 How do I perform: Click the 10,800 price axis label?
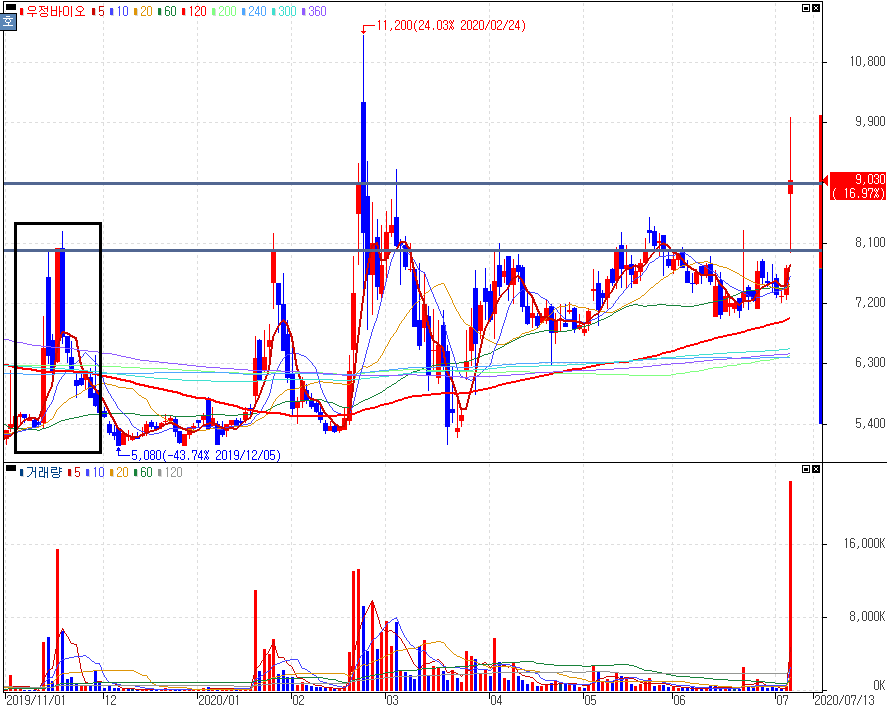tap(867, 61)
